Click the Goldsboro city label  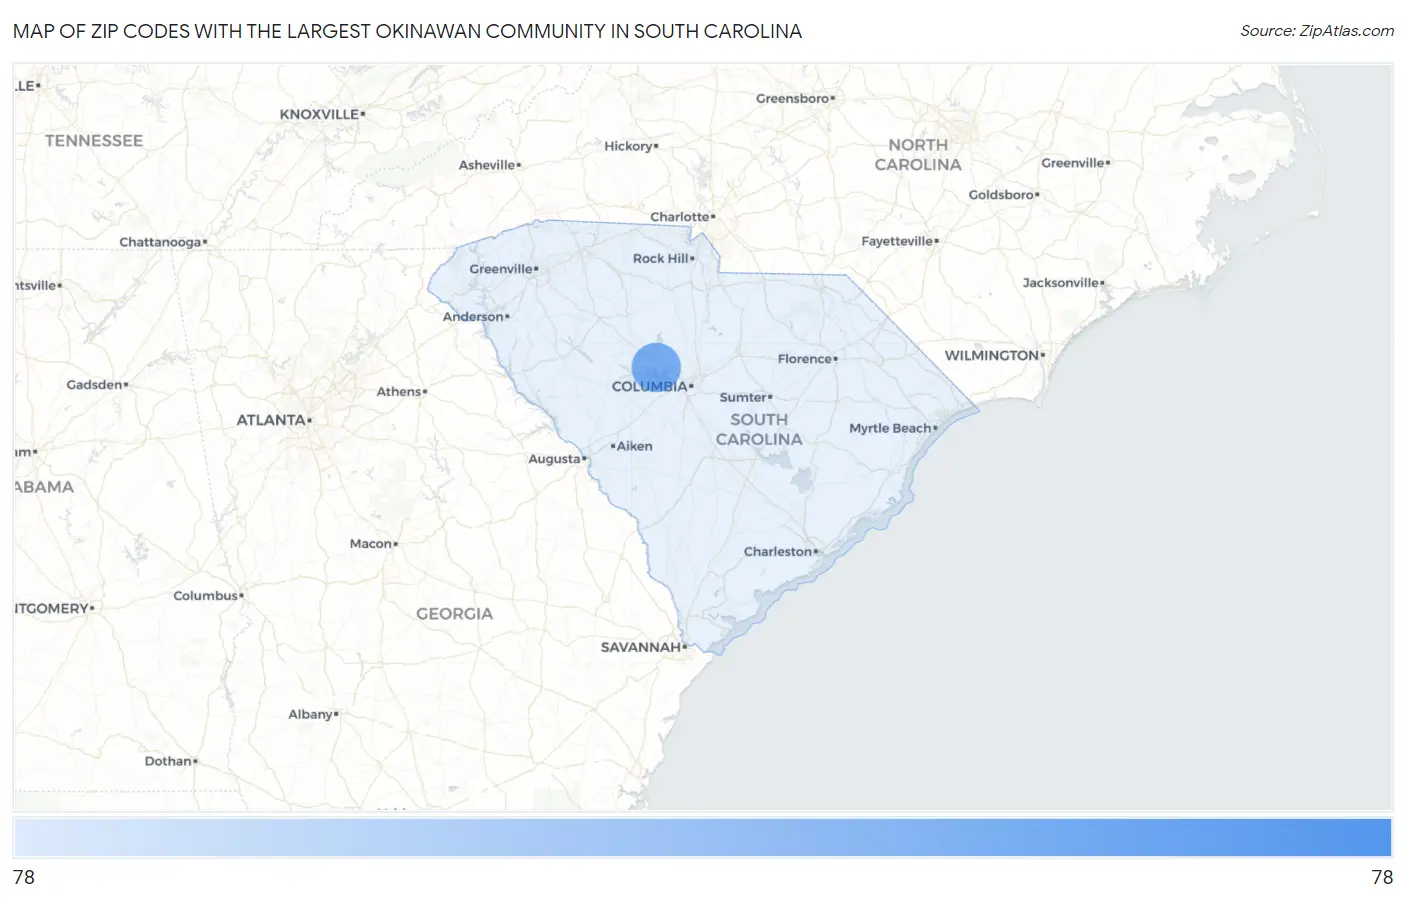(1001, 195)
